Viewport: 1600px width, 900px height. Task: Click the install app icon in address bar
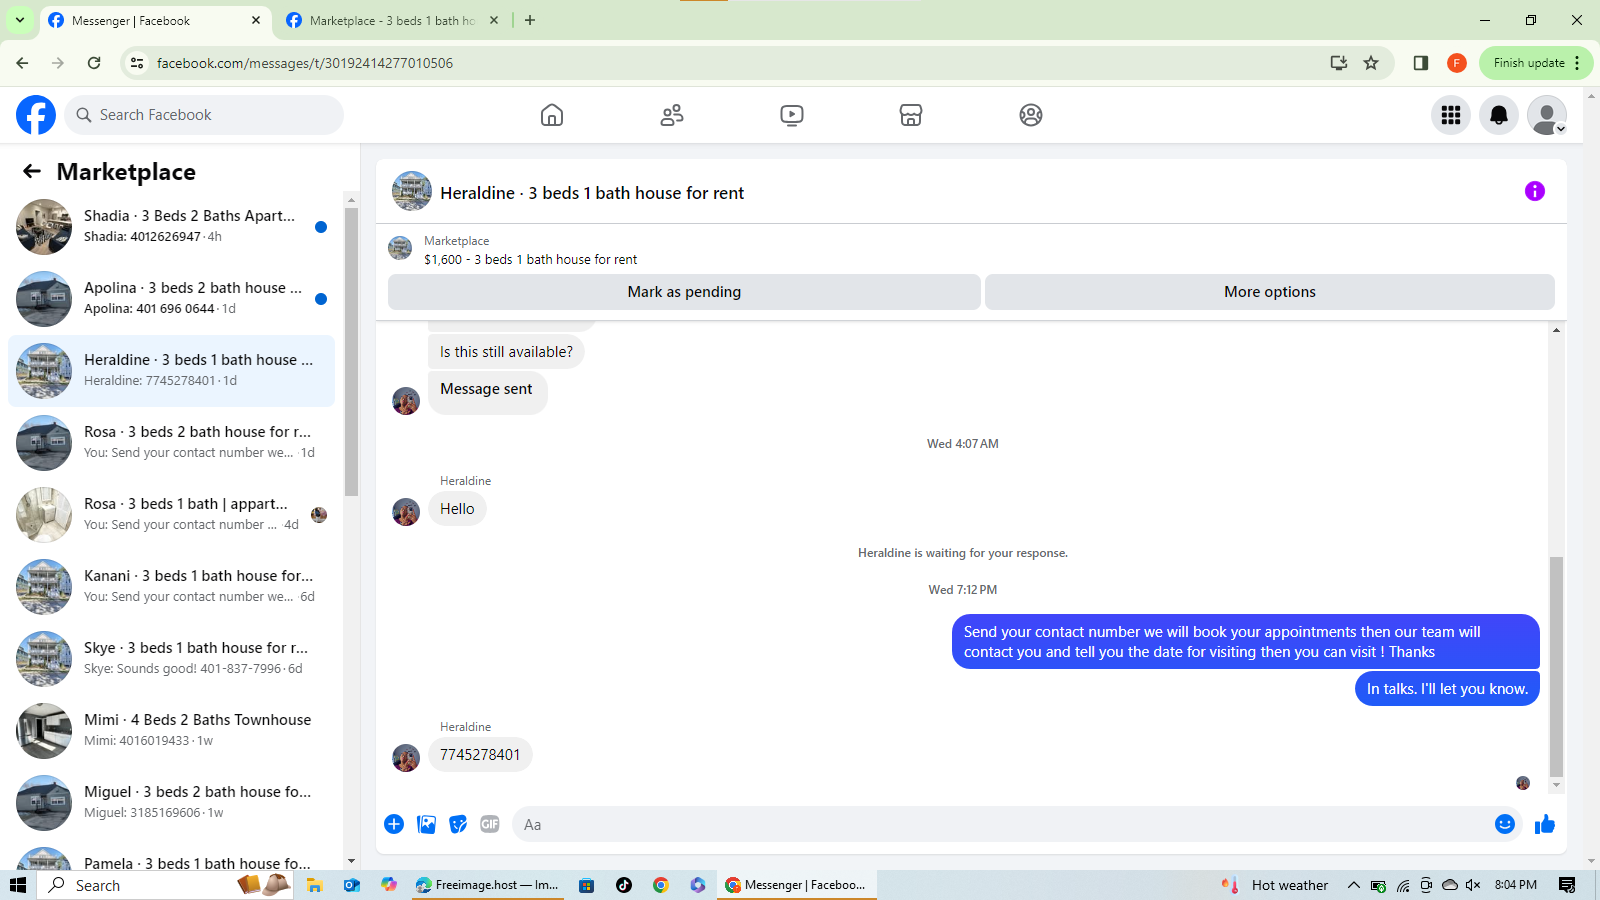click(x=1339, y=63)
